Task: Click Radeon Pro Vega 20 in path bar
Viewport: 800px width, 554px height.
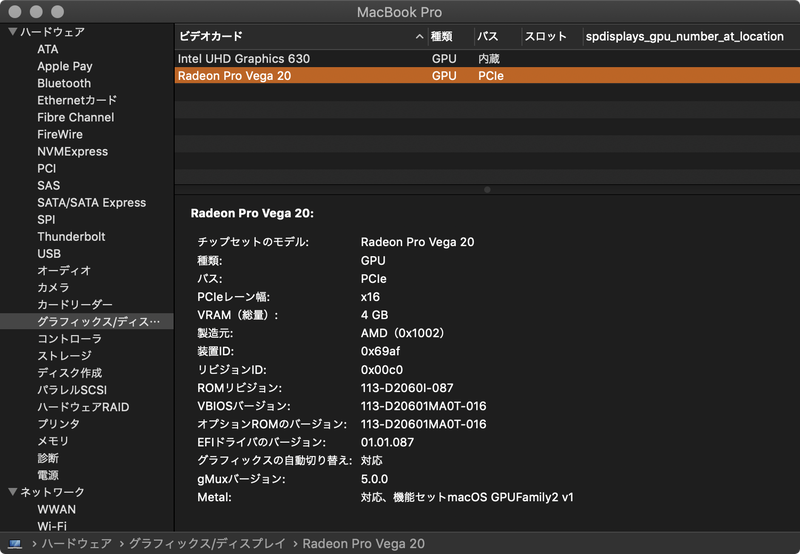Action: tap(363, 544)
